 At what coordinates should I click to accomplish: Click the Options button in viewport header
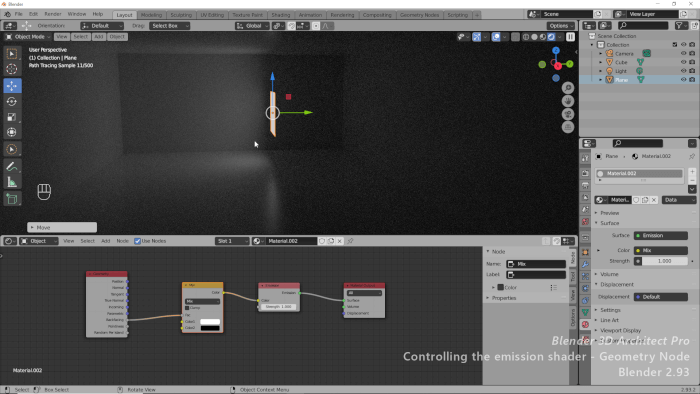[560, 26]
